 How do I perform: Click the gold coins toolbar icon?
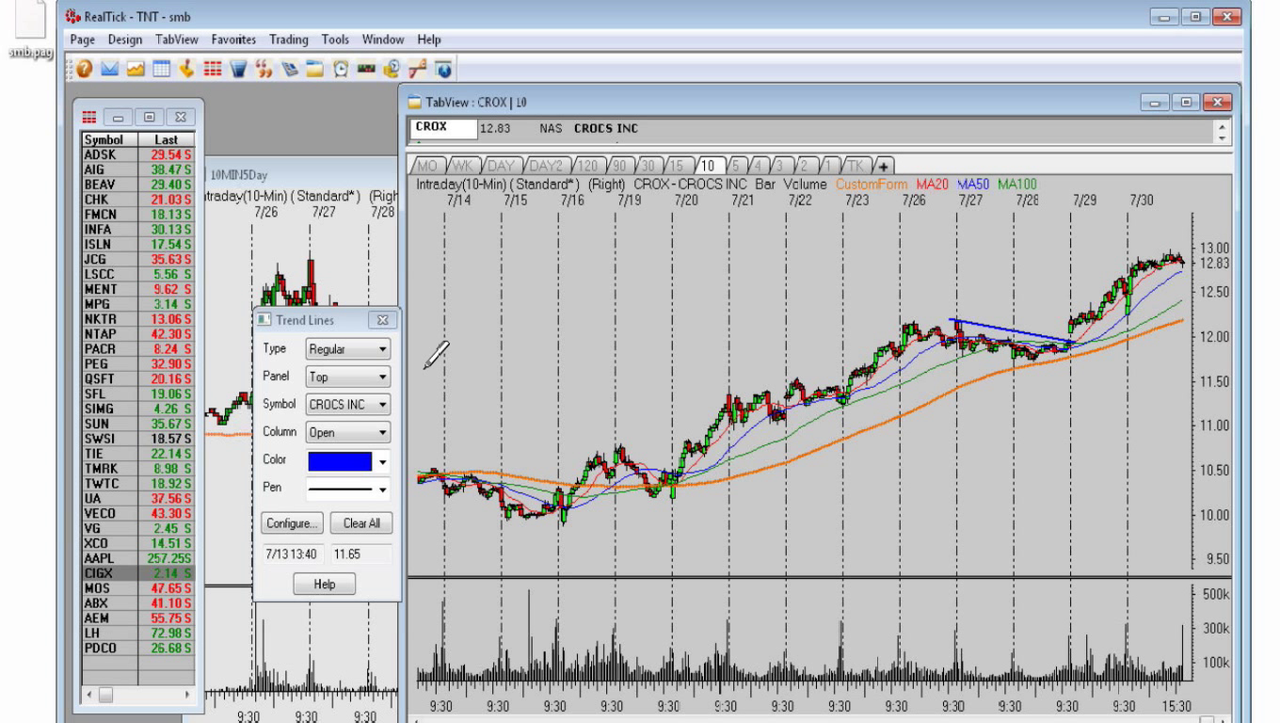click(392, 69)
